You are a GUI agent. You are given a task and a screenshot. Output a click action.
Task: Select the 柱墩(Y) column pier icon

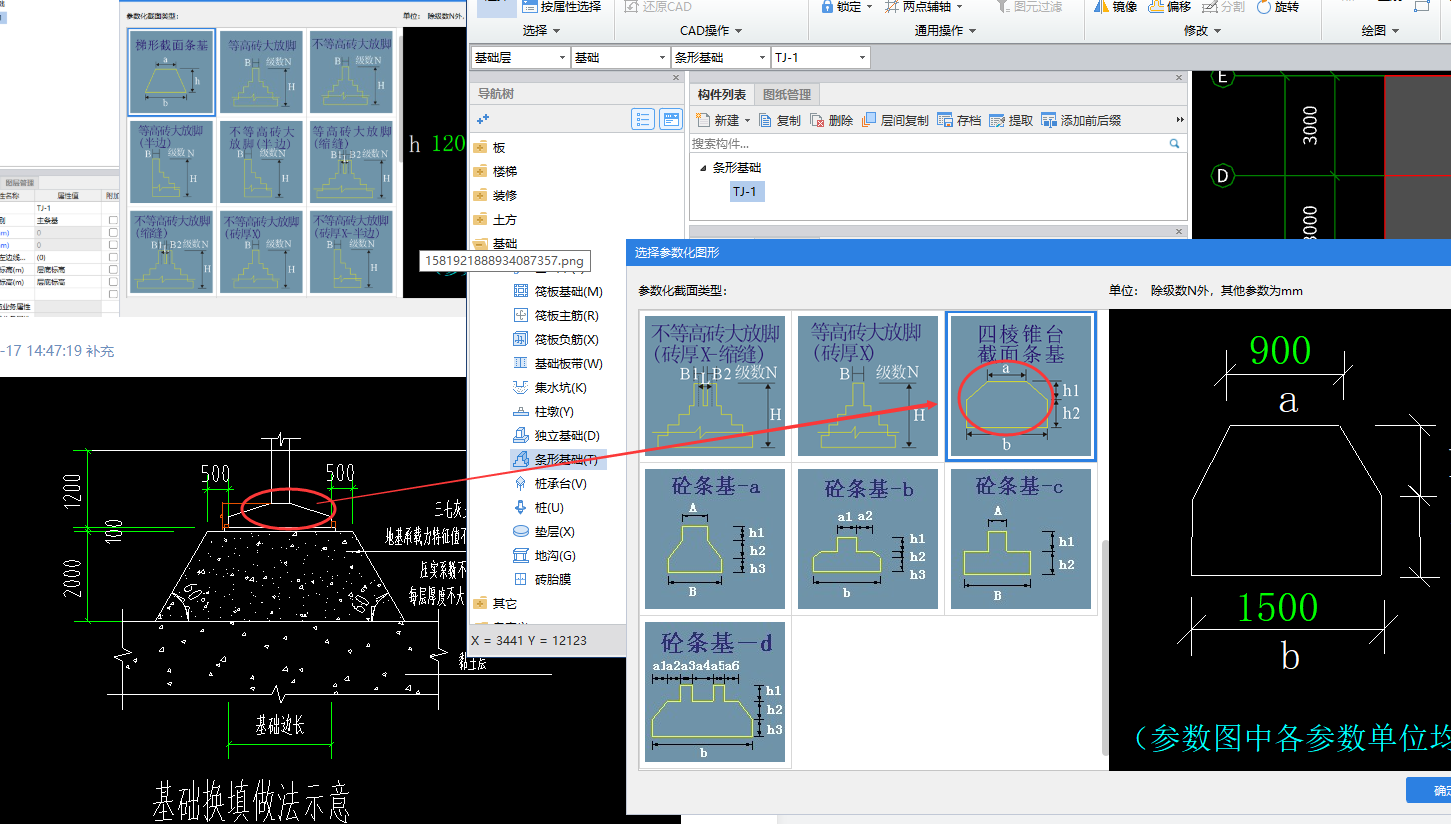[x=520, y=411]
